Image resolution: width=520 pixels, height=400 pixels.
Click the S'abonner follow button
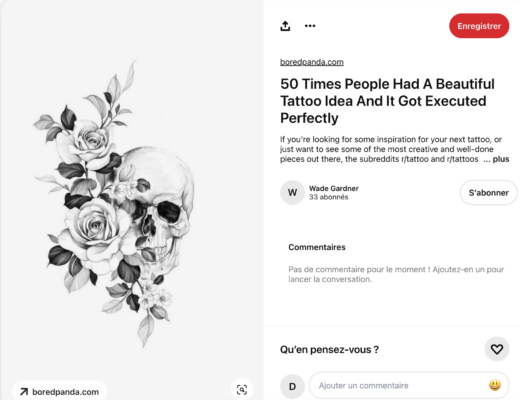pos(488,193)
